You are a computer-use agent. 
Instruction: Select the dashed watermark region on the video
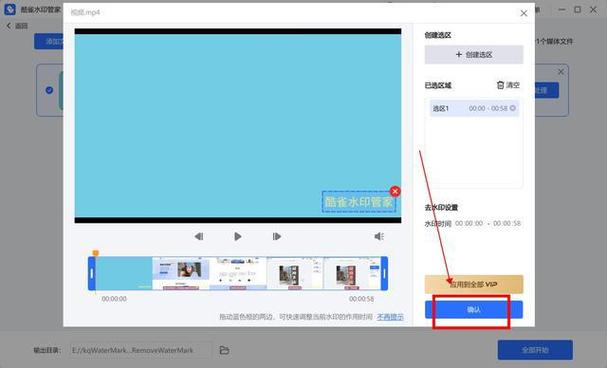point(358,202)
